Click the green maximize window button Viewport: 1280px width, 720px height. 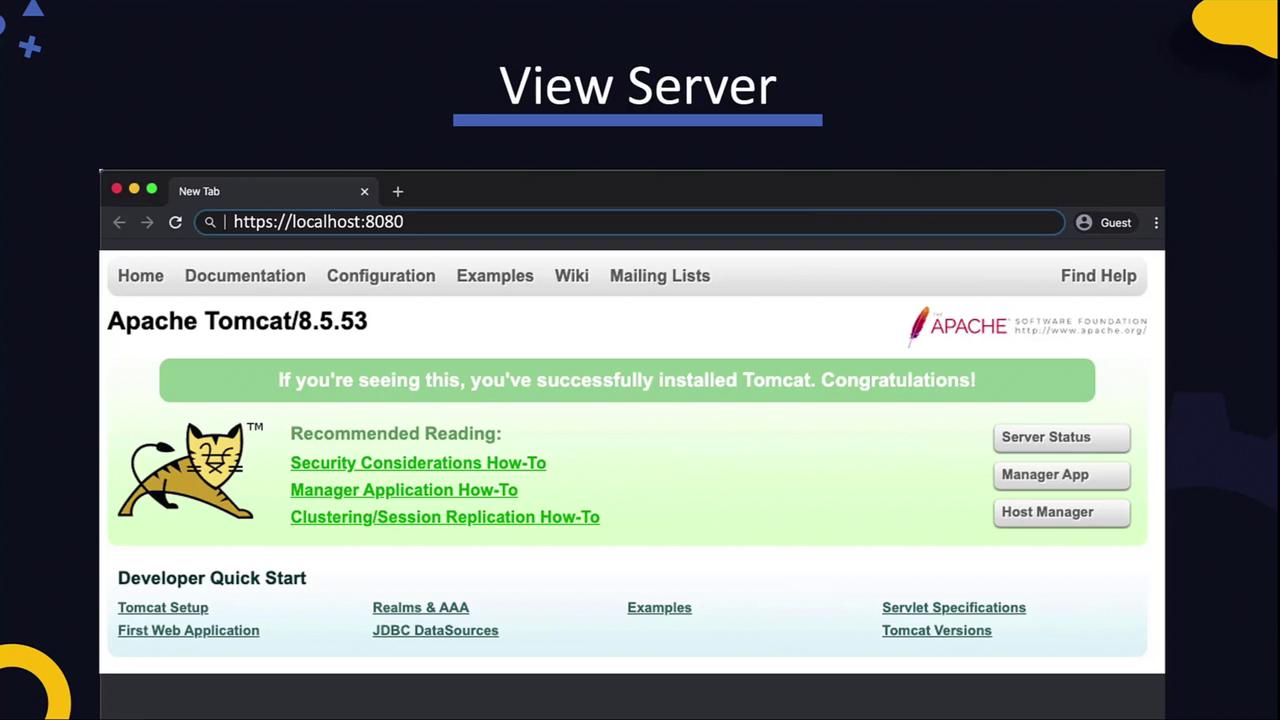point(151,189)
